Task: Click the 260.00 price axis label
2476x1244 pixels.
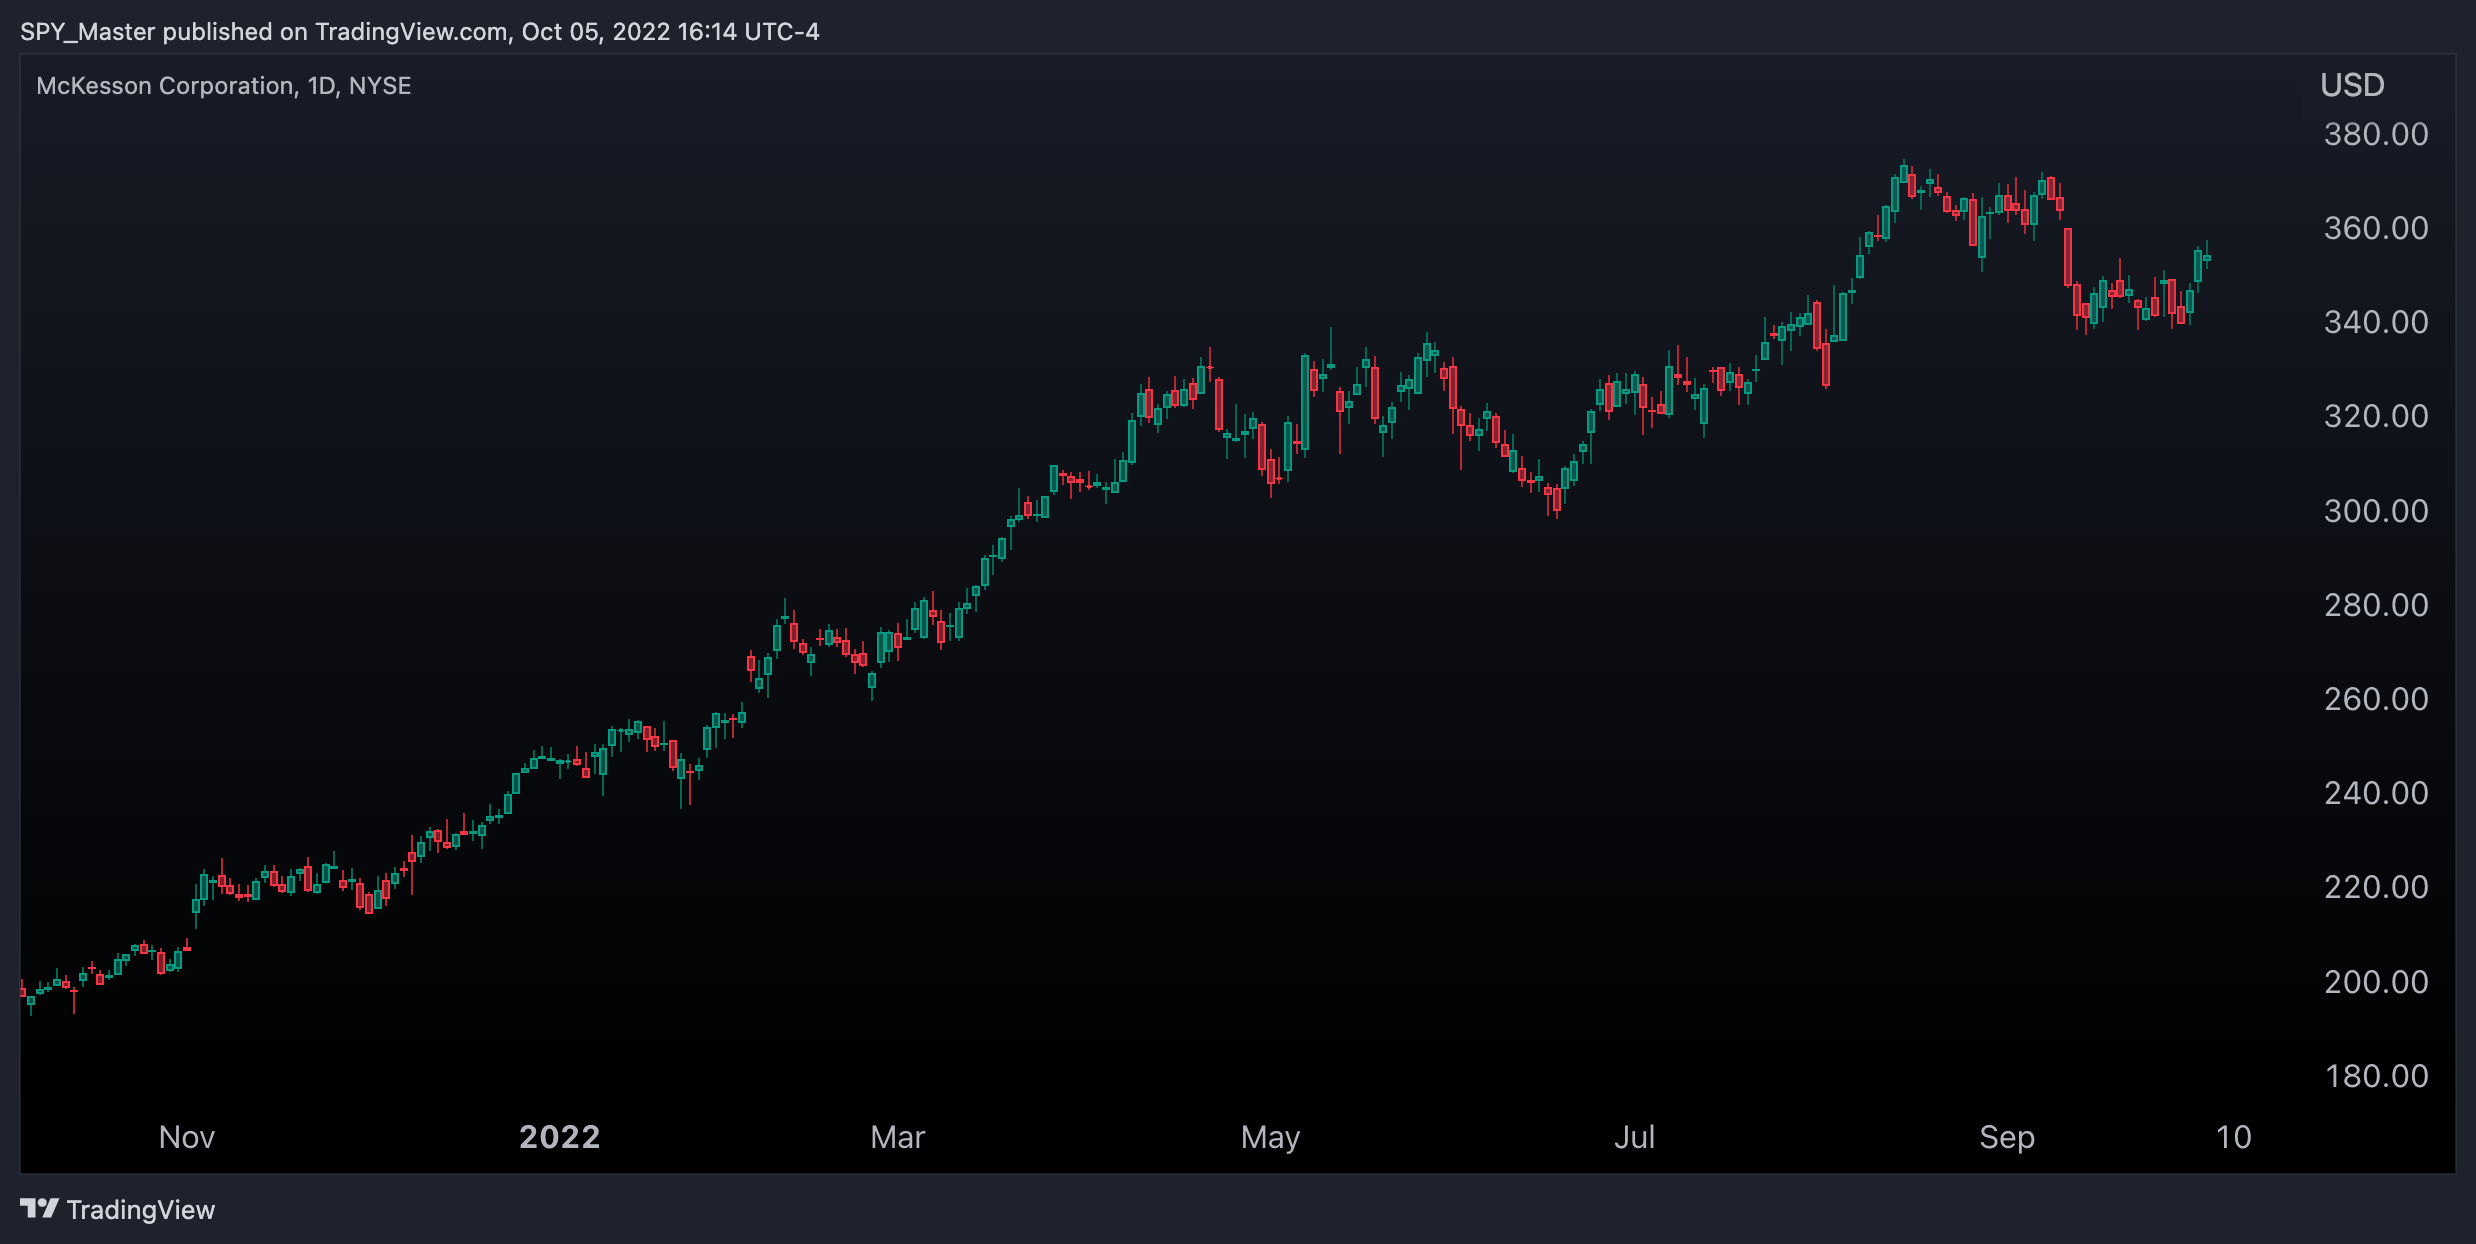Action: 2376,699
